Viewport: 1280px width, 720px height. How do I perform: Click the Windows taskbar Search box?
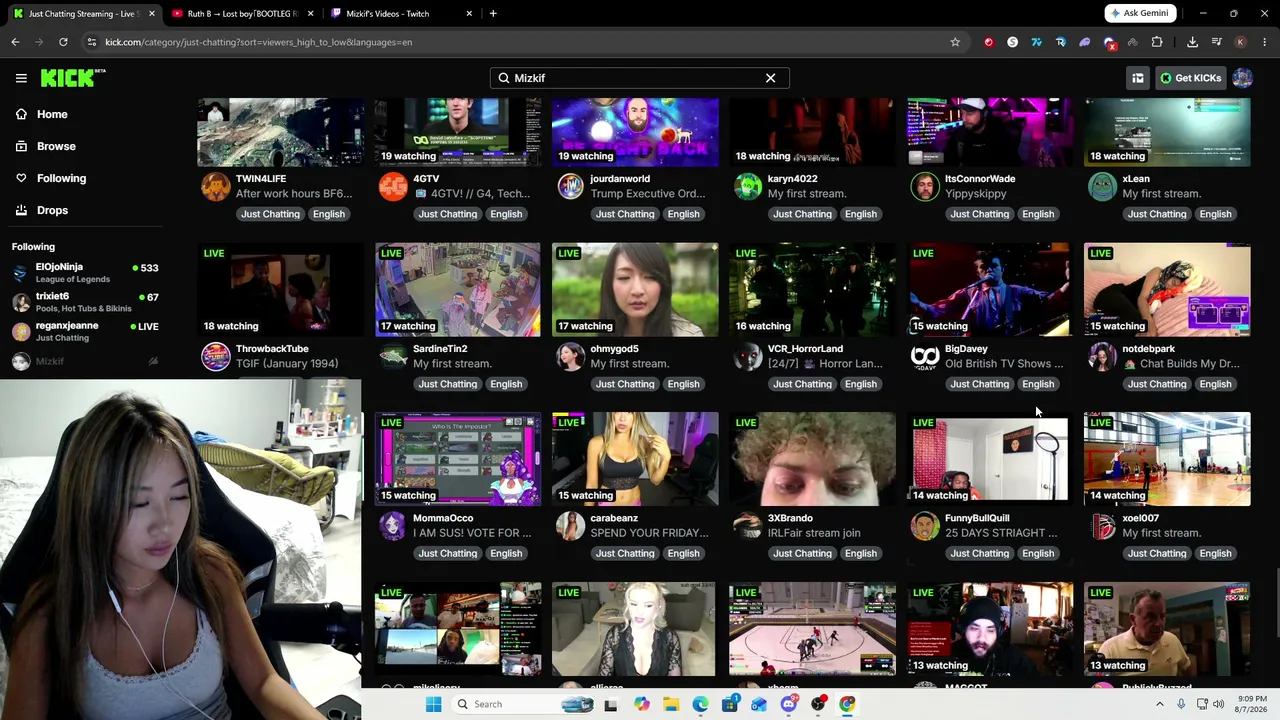click(x=520, y=704)
